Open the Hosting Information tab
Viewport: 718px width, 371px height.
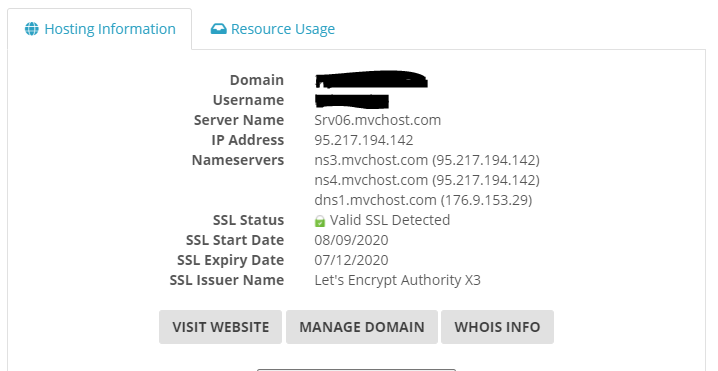[100, 29]
